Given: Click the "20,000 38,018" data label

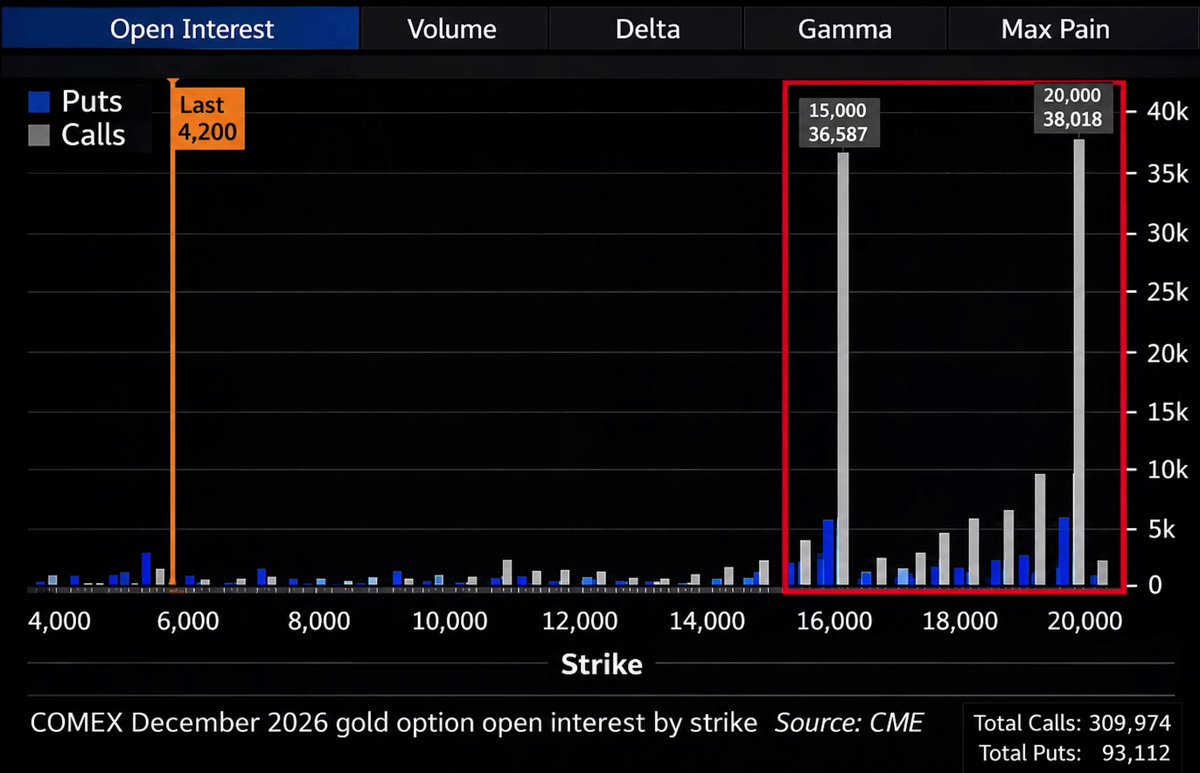Looking at the screenshot, I should coord(1071,108).
